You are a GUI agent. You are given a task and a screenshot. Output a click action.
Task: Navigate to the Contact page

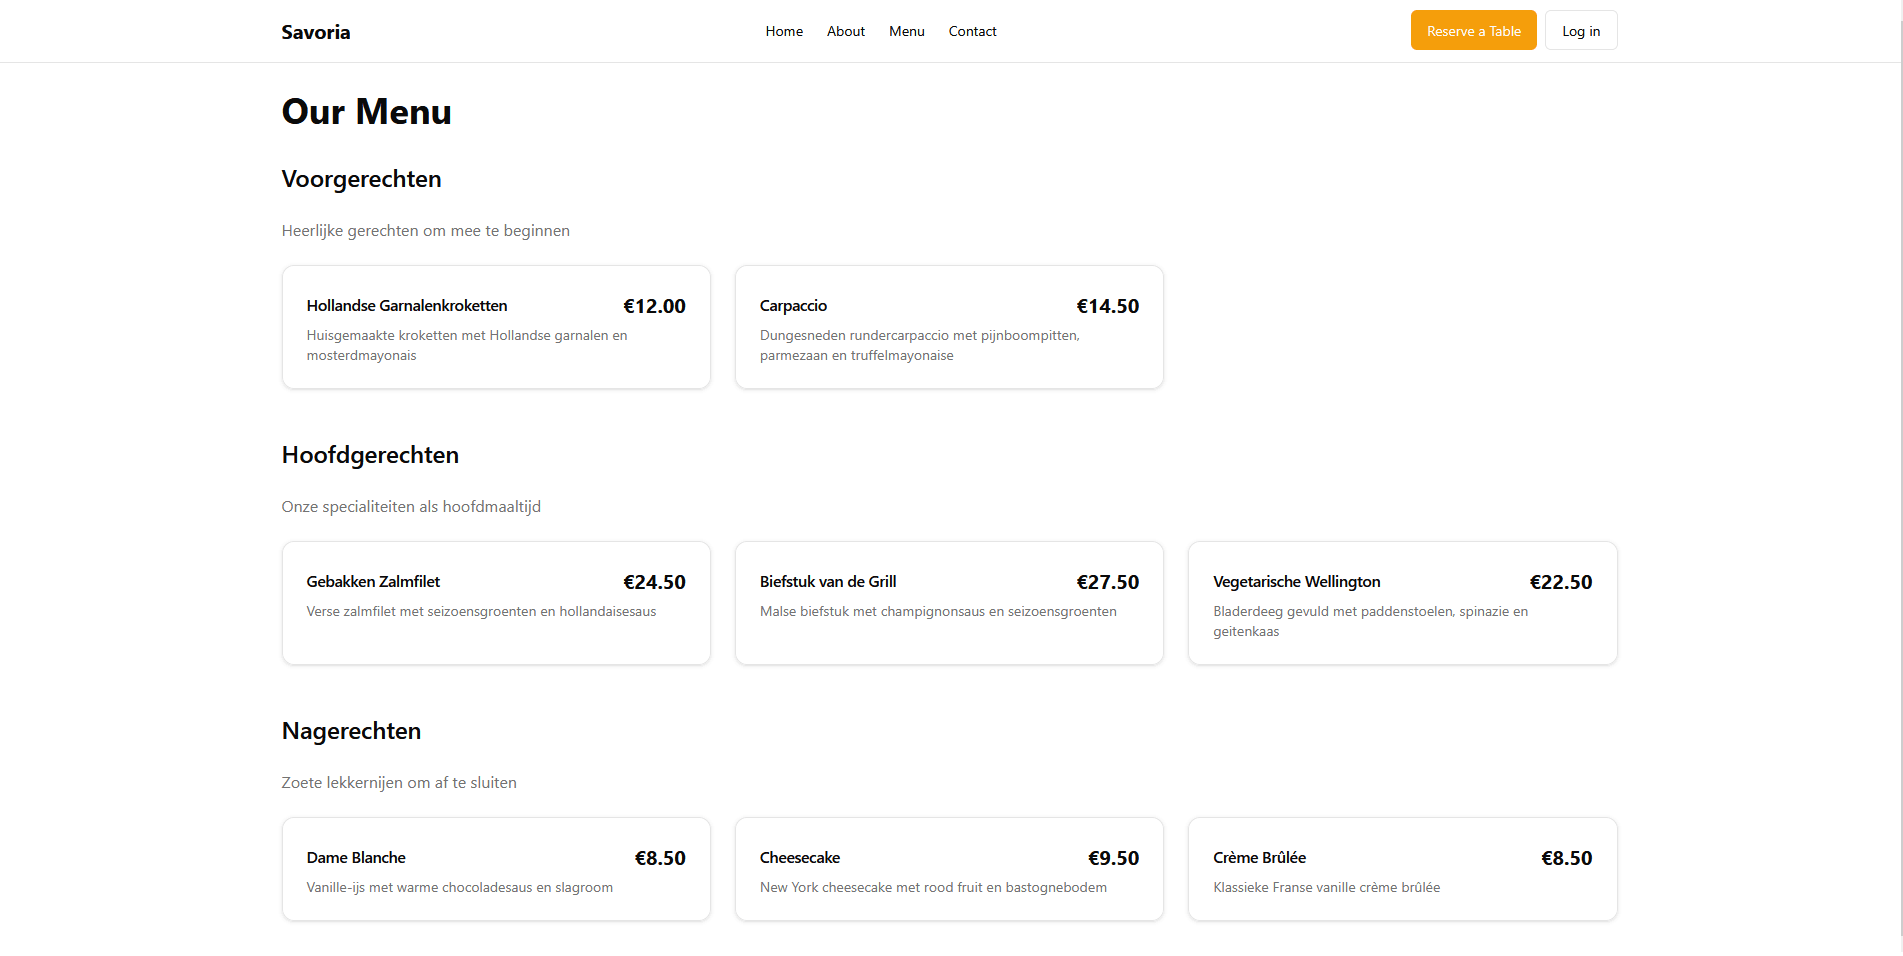click(x=972, y=31)
